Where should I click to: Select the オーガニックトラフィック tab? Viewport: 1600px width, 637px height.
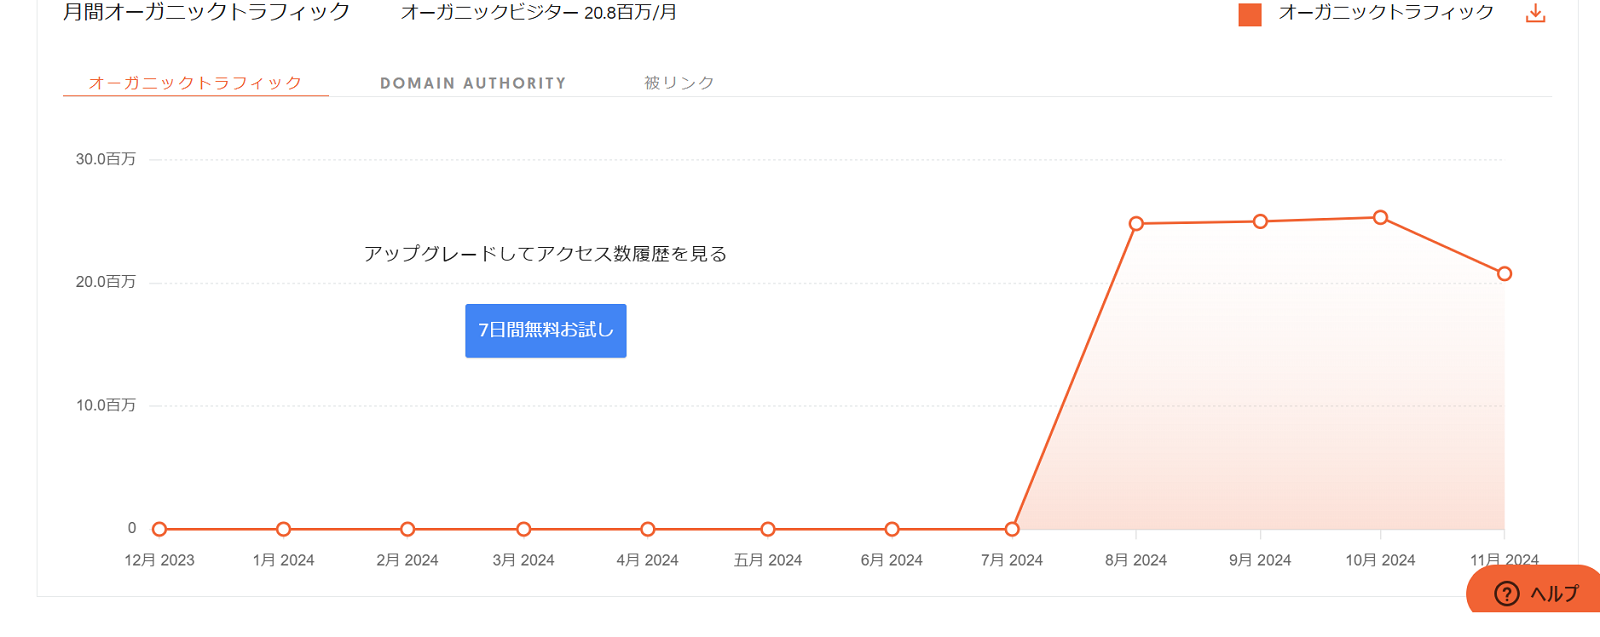click(x=195, y=83)
